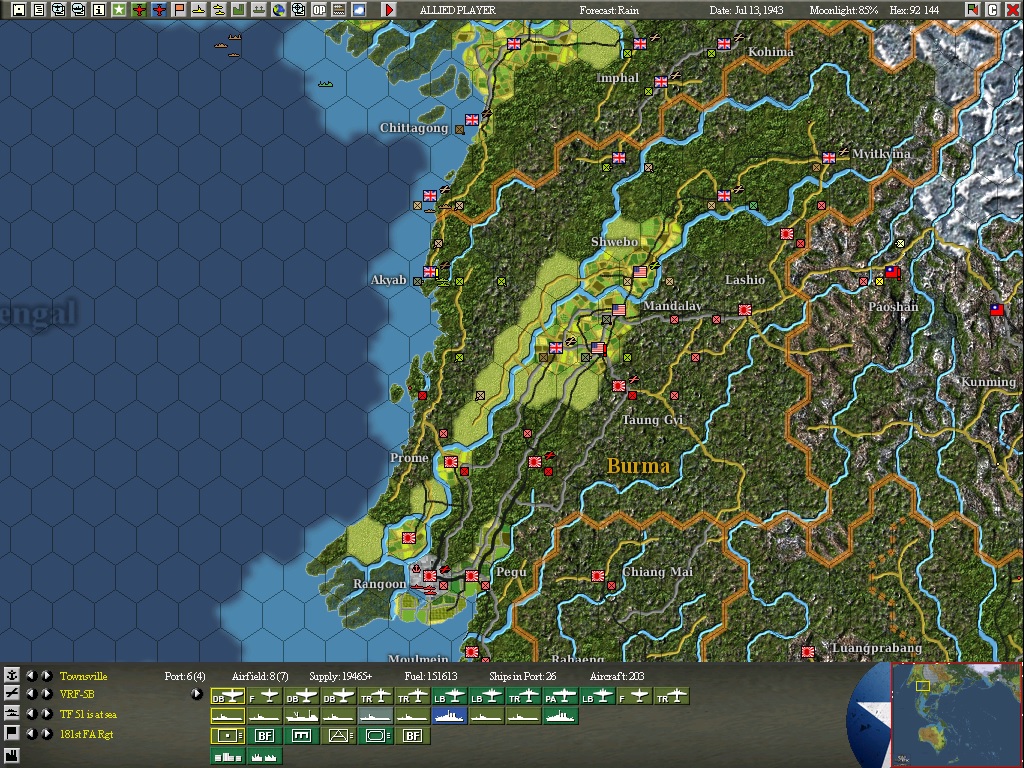
Task: Click the minimap overview thumbnail
Action: [956, 714]
